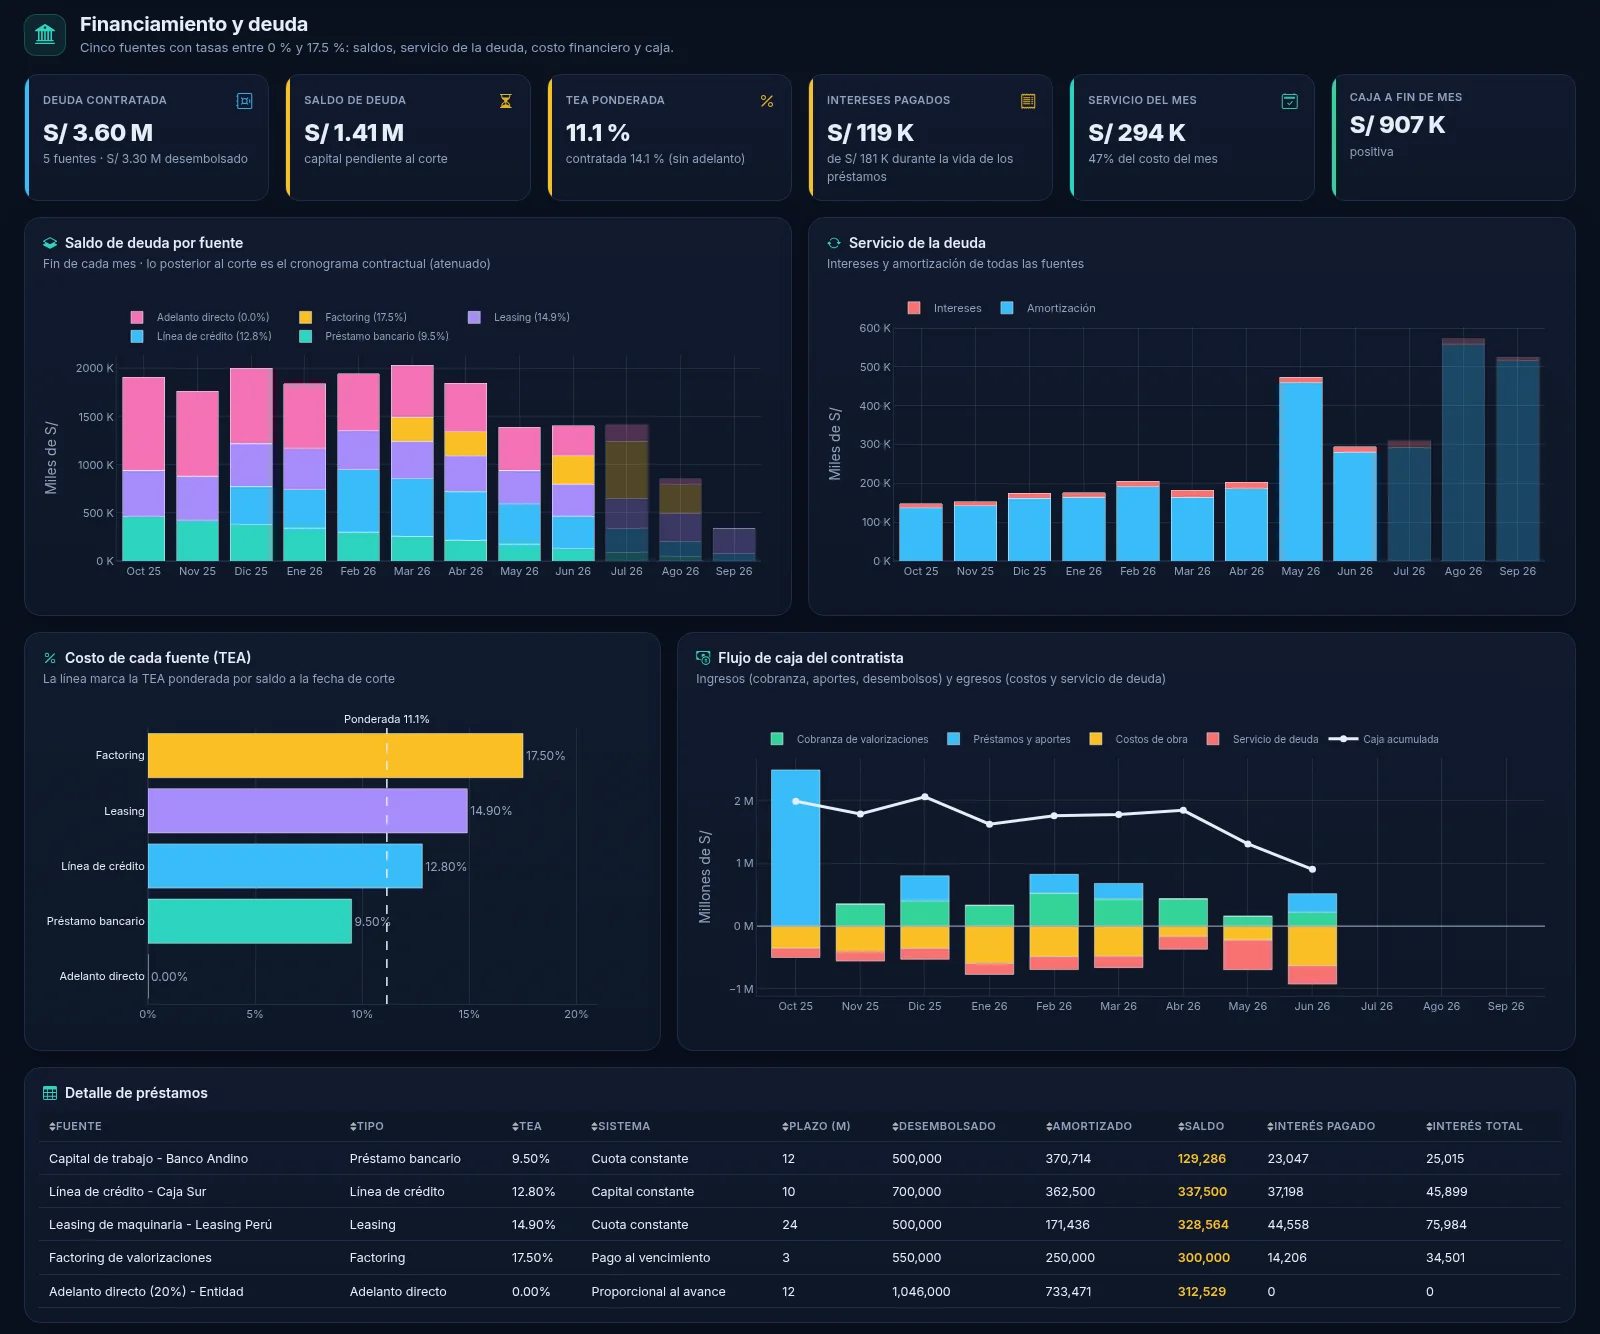The width and height of the screenshot is (1600, 1334).
Task: Sort by INTERÉS PAGADO column header
Action: pos(1321,1126)
